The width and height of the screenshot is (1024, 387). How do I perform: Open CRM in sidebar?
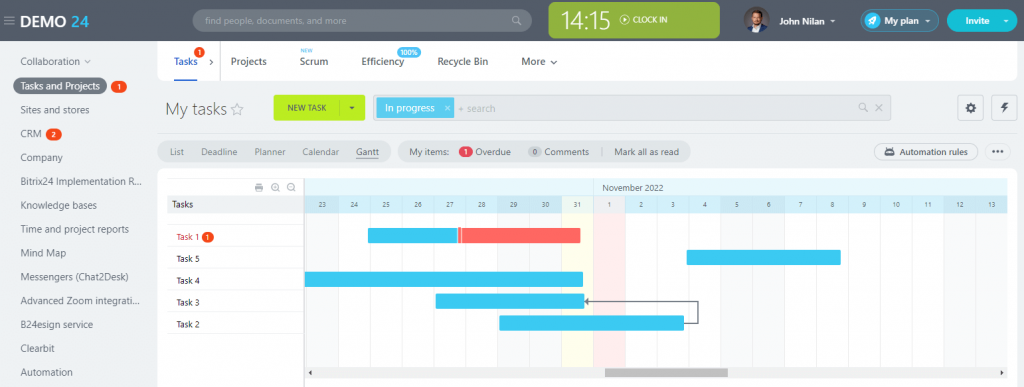click(31, 134)
